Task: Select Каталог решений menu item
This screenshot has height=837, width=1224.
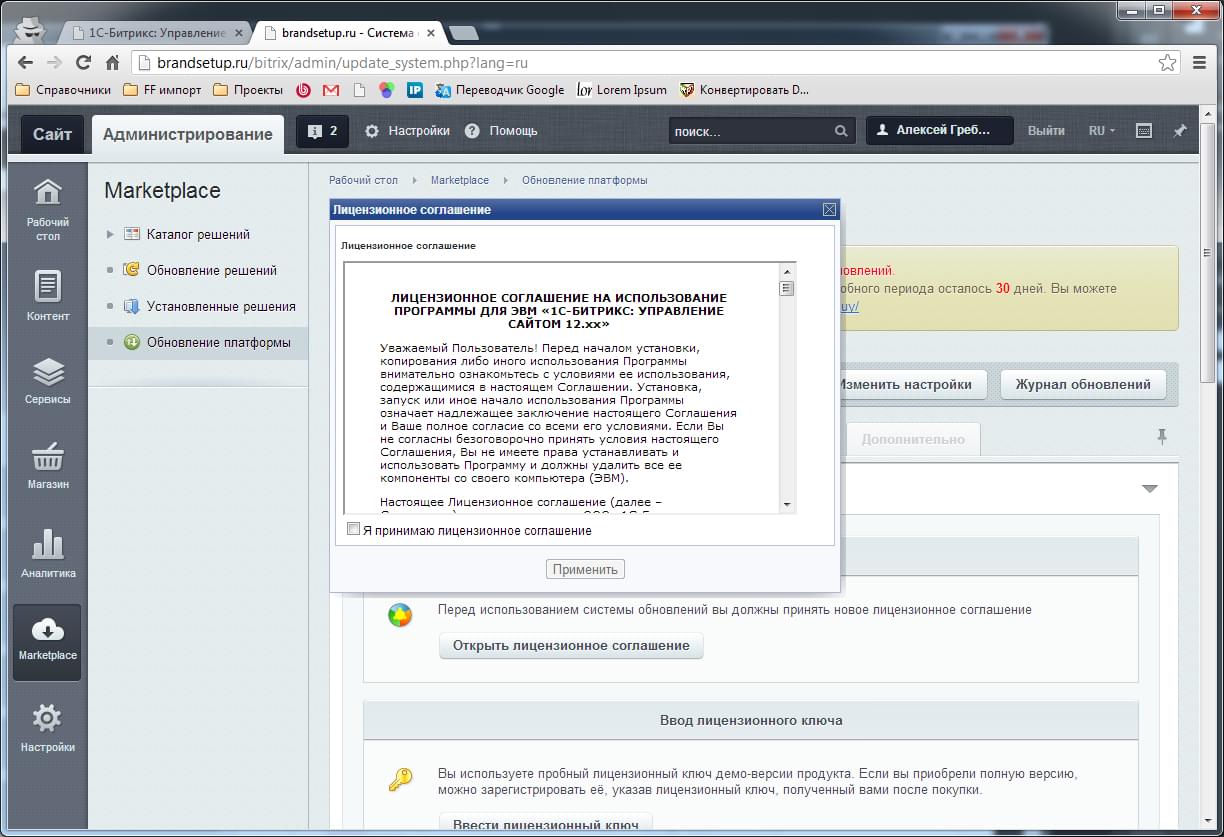Action: tap(198, 234)
